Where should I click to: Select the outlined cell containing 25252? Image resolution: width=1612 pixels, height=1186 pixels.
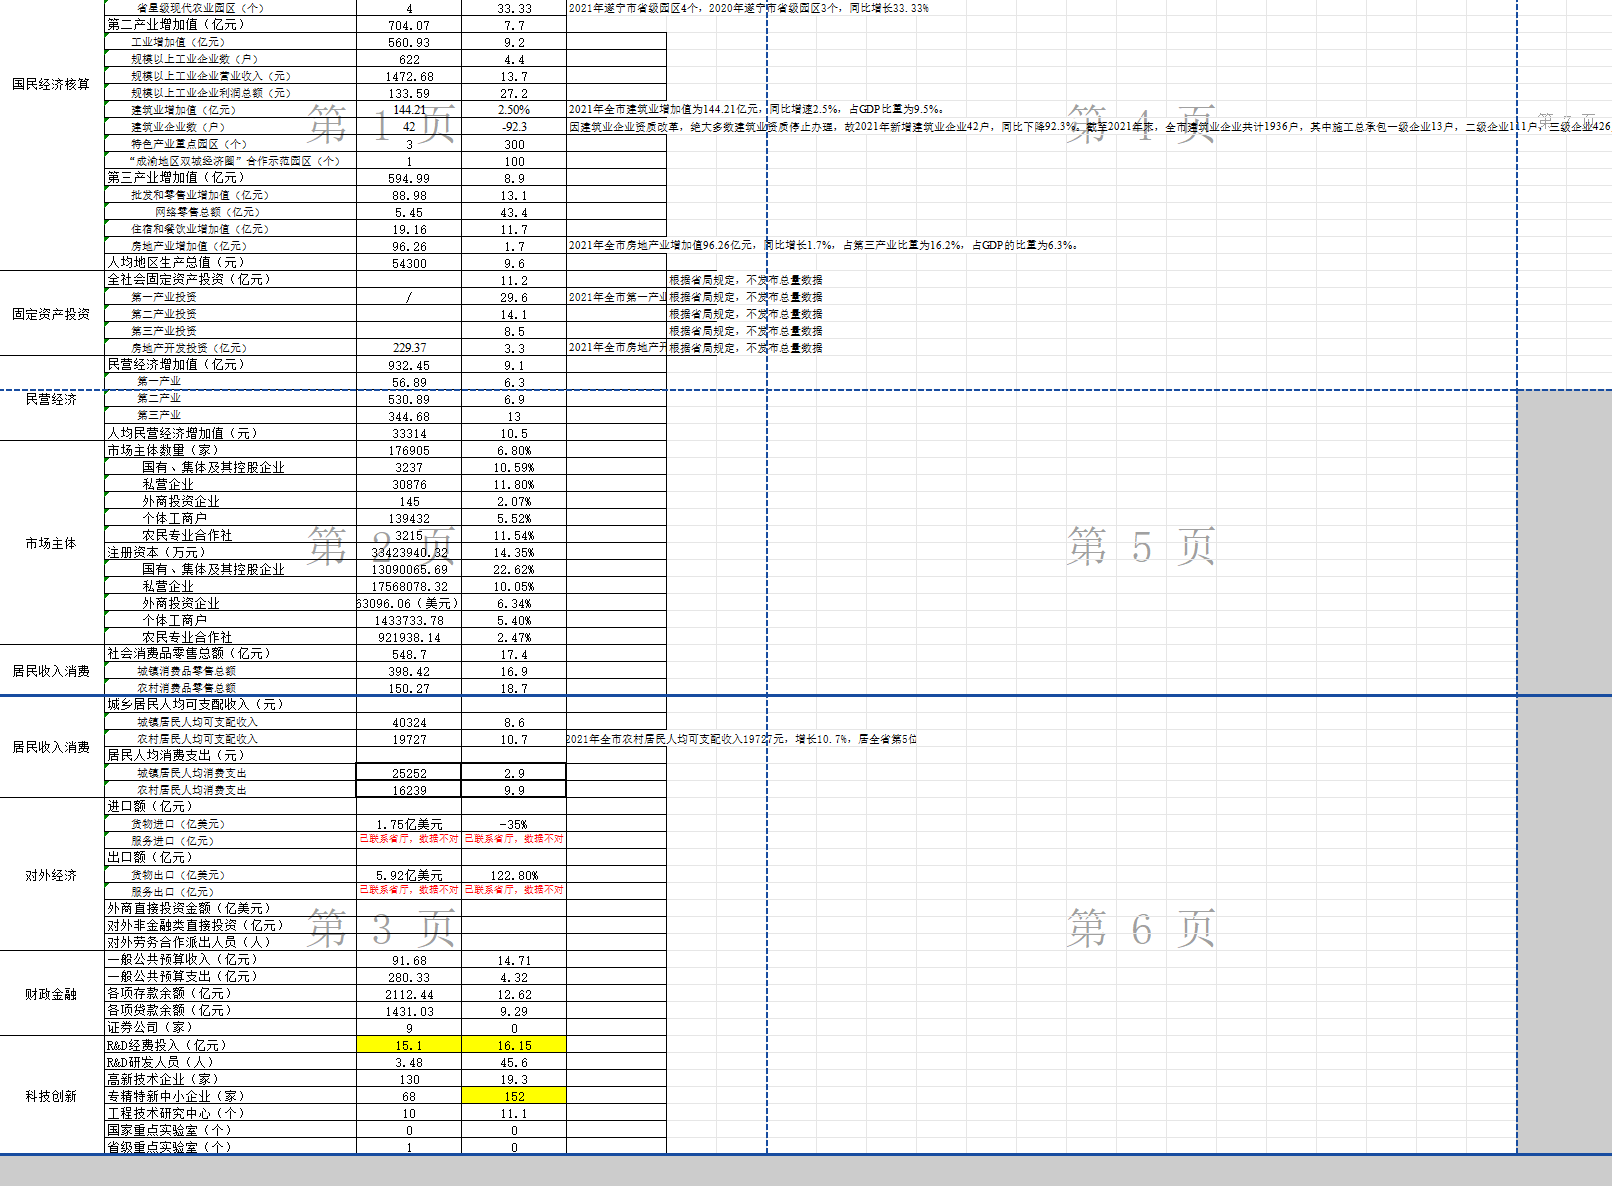409,773
